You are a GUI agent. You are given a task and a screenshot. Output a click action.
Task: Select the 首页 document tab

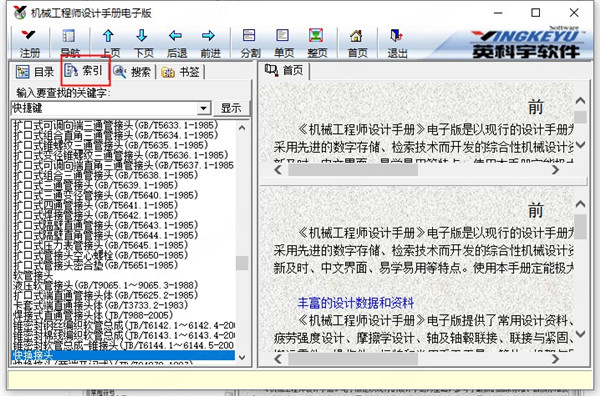284,70
